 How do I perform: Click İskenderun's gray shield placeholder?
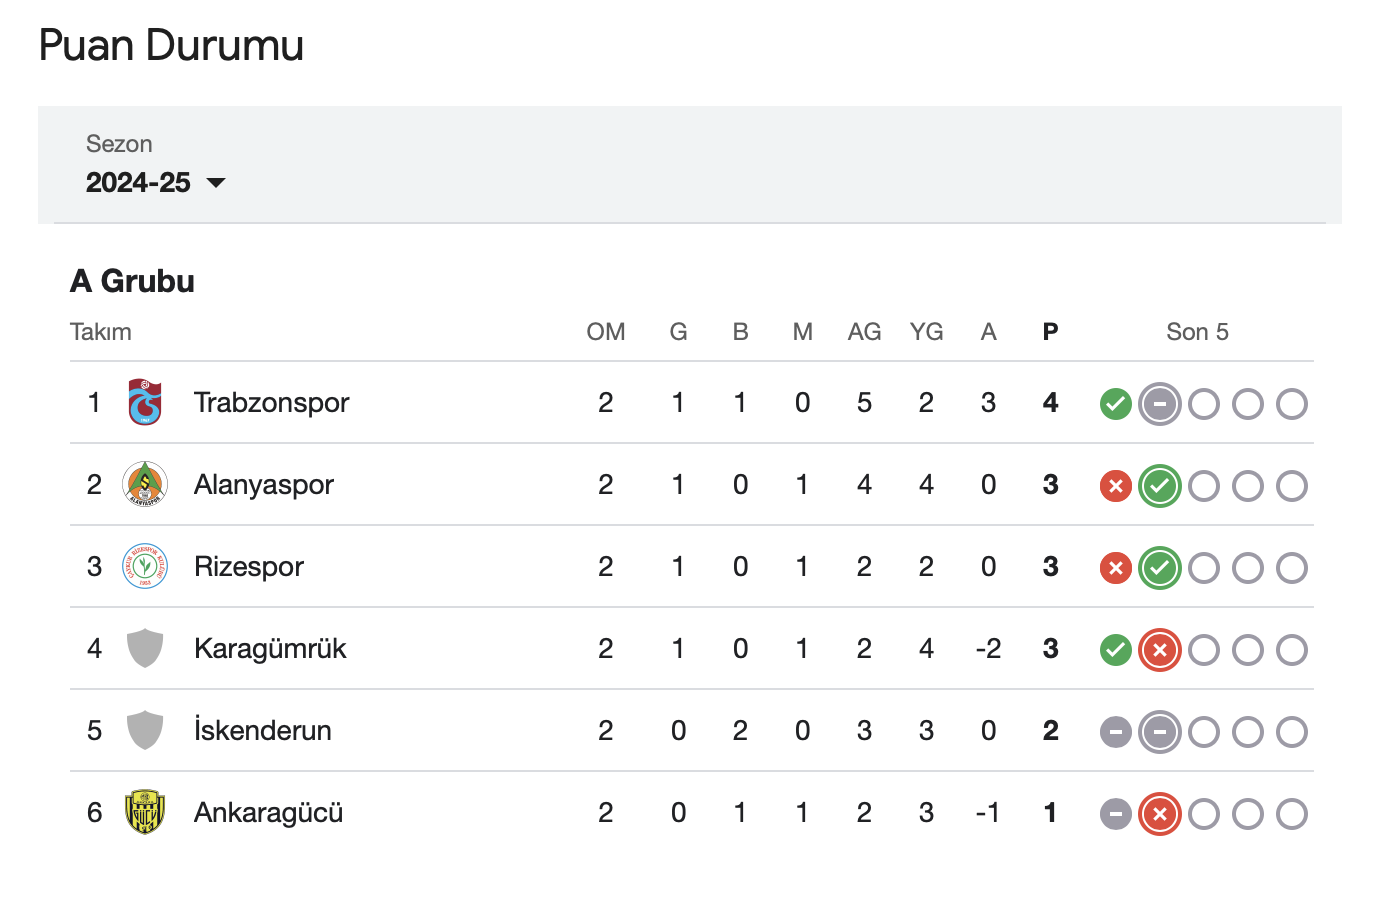pyautogui.click(x=145, y=731)
